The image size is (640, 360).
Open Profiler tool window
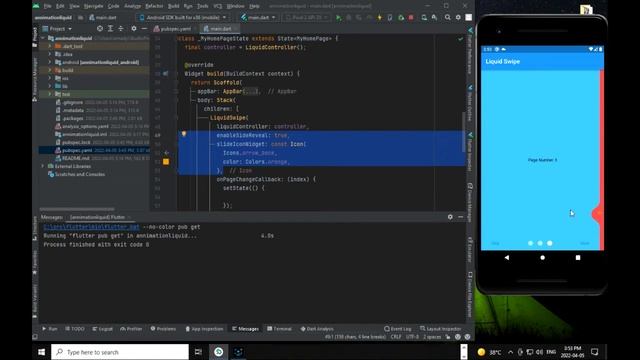point(131,329)
